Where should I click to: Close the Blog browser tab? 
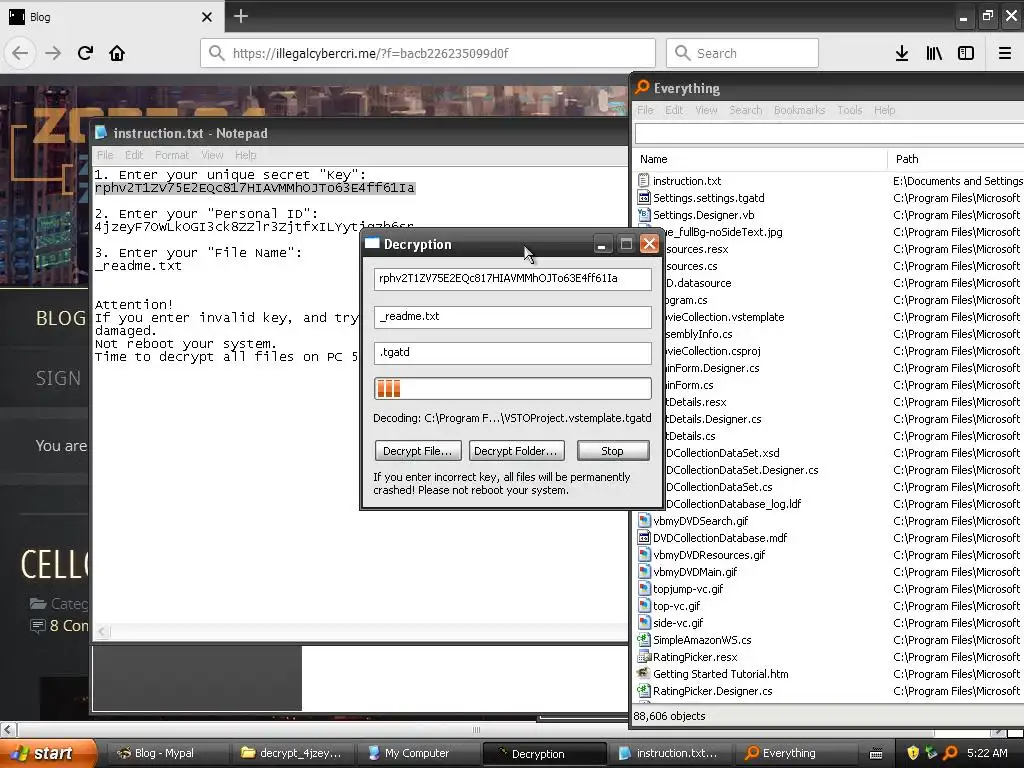[207, 17]
